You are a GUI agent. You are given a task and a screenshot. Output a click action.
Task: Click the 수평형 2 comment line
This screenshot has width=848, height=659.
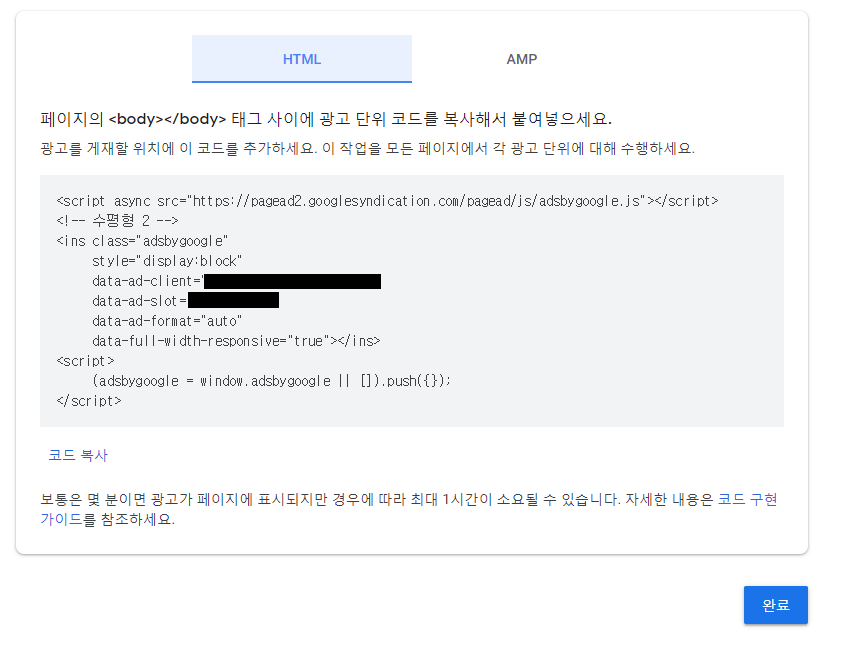click(117, 221)
